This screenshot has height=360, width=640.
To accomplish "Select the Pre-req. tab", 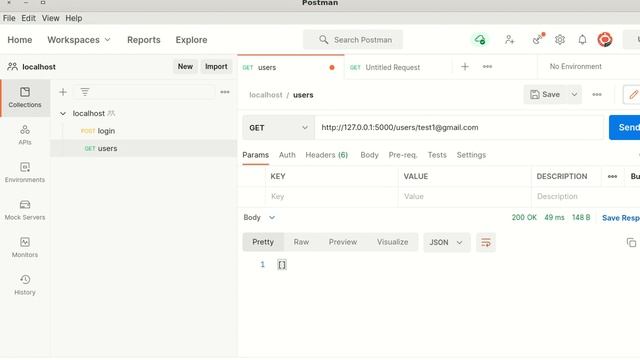I will pos(403,155).
